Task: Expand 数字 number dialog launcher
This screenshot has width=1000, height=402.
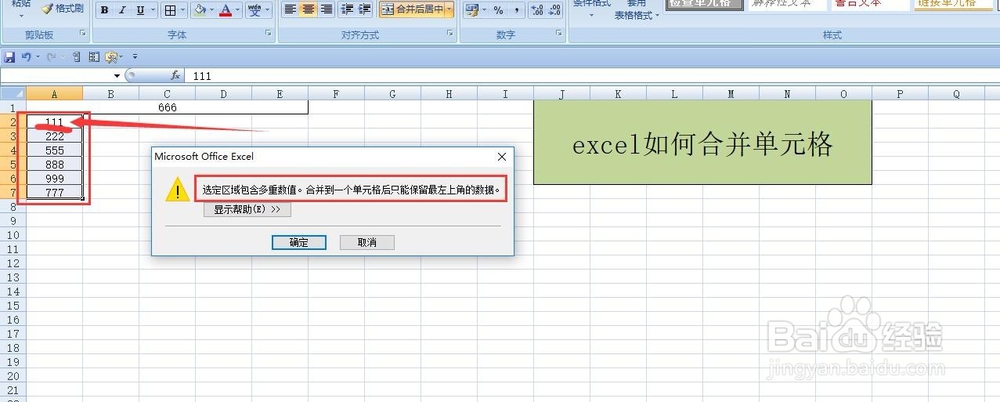Action: [x=559, y=34]
